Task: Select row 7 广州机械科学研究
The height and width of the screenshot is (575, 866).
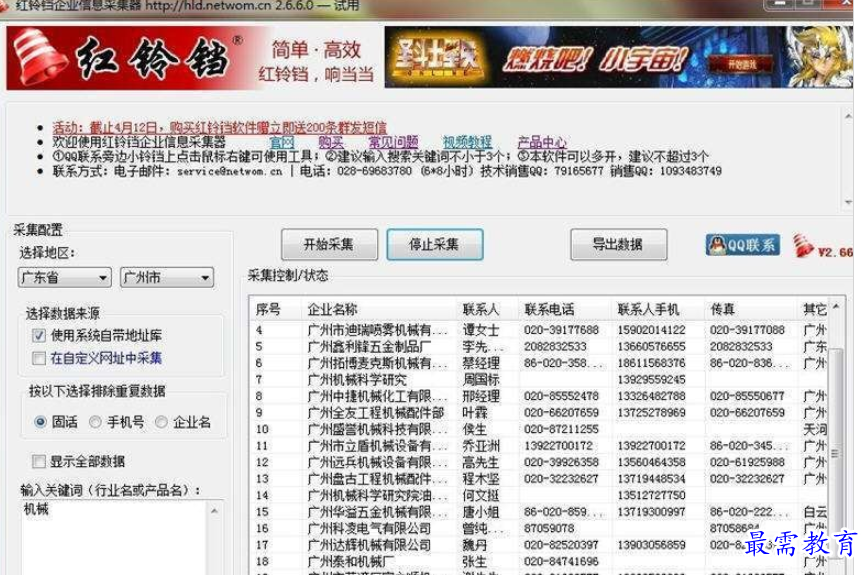Action: pos(539,380)
